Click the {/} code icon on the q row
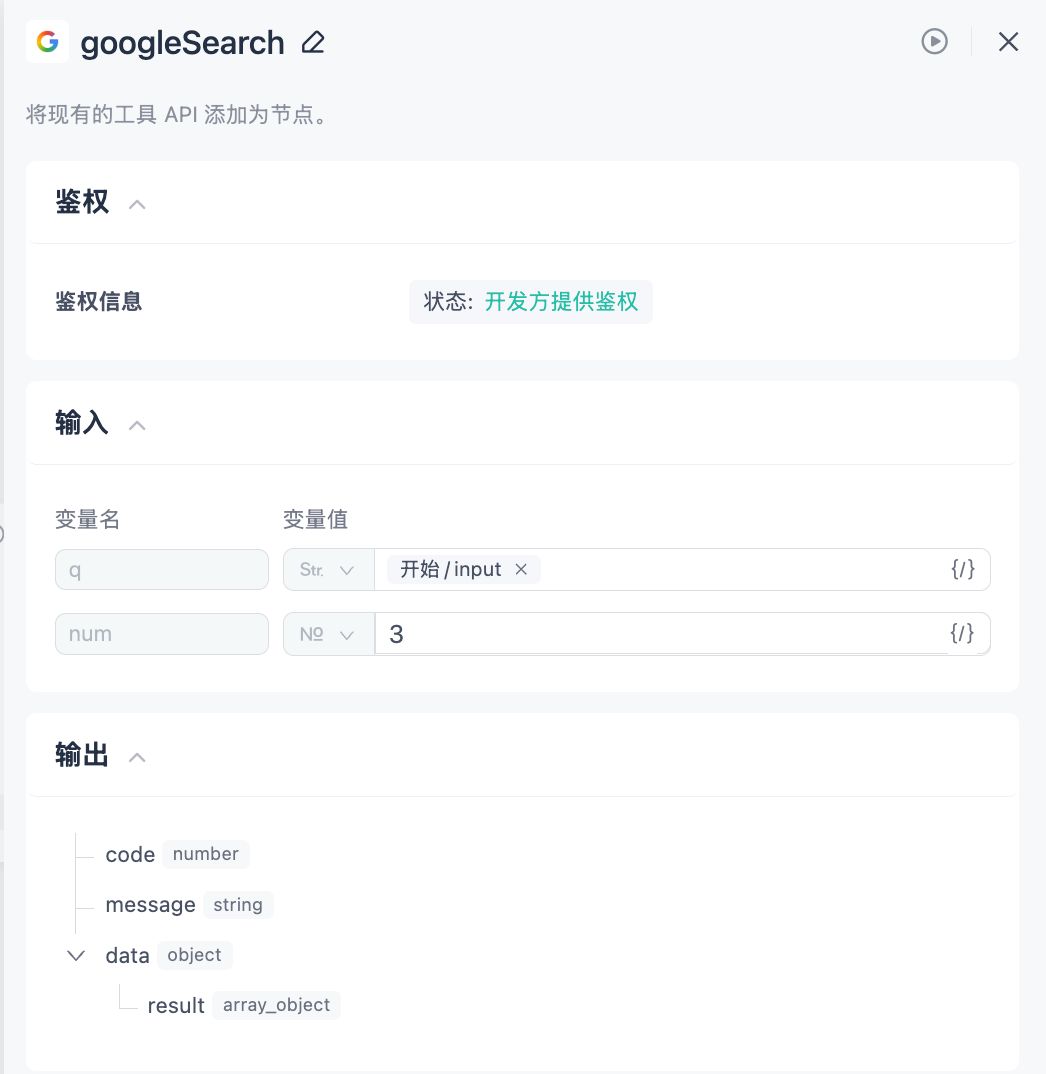Screen dimensions: 1046x1074 (962, 569)
